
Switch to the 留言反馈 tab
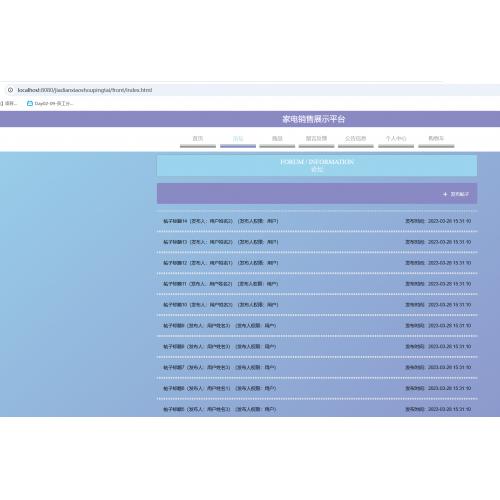(x=316, y=138)
